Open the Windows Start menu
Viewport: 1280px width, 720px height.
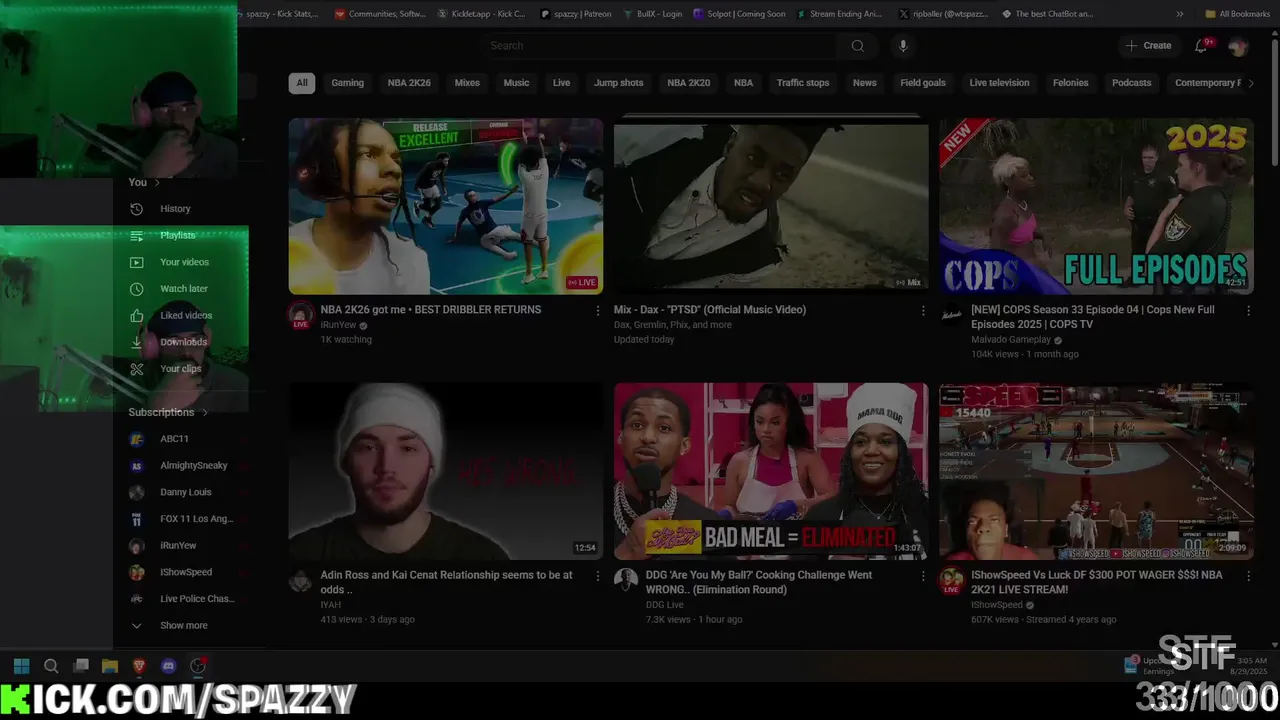click(x=21, y=666)
